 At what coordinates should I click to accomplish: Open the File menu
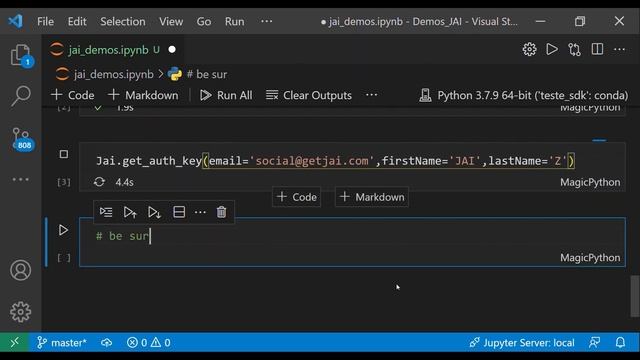coord(45,21)
